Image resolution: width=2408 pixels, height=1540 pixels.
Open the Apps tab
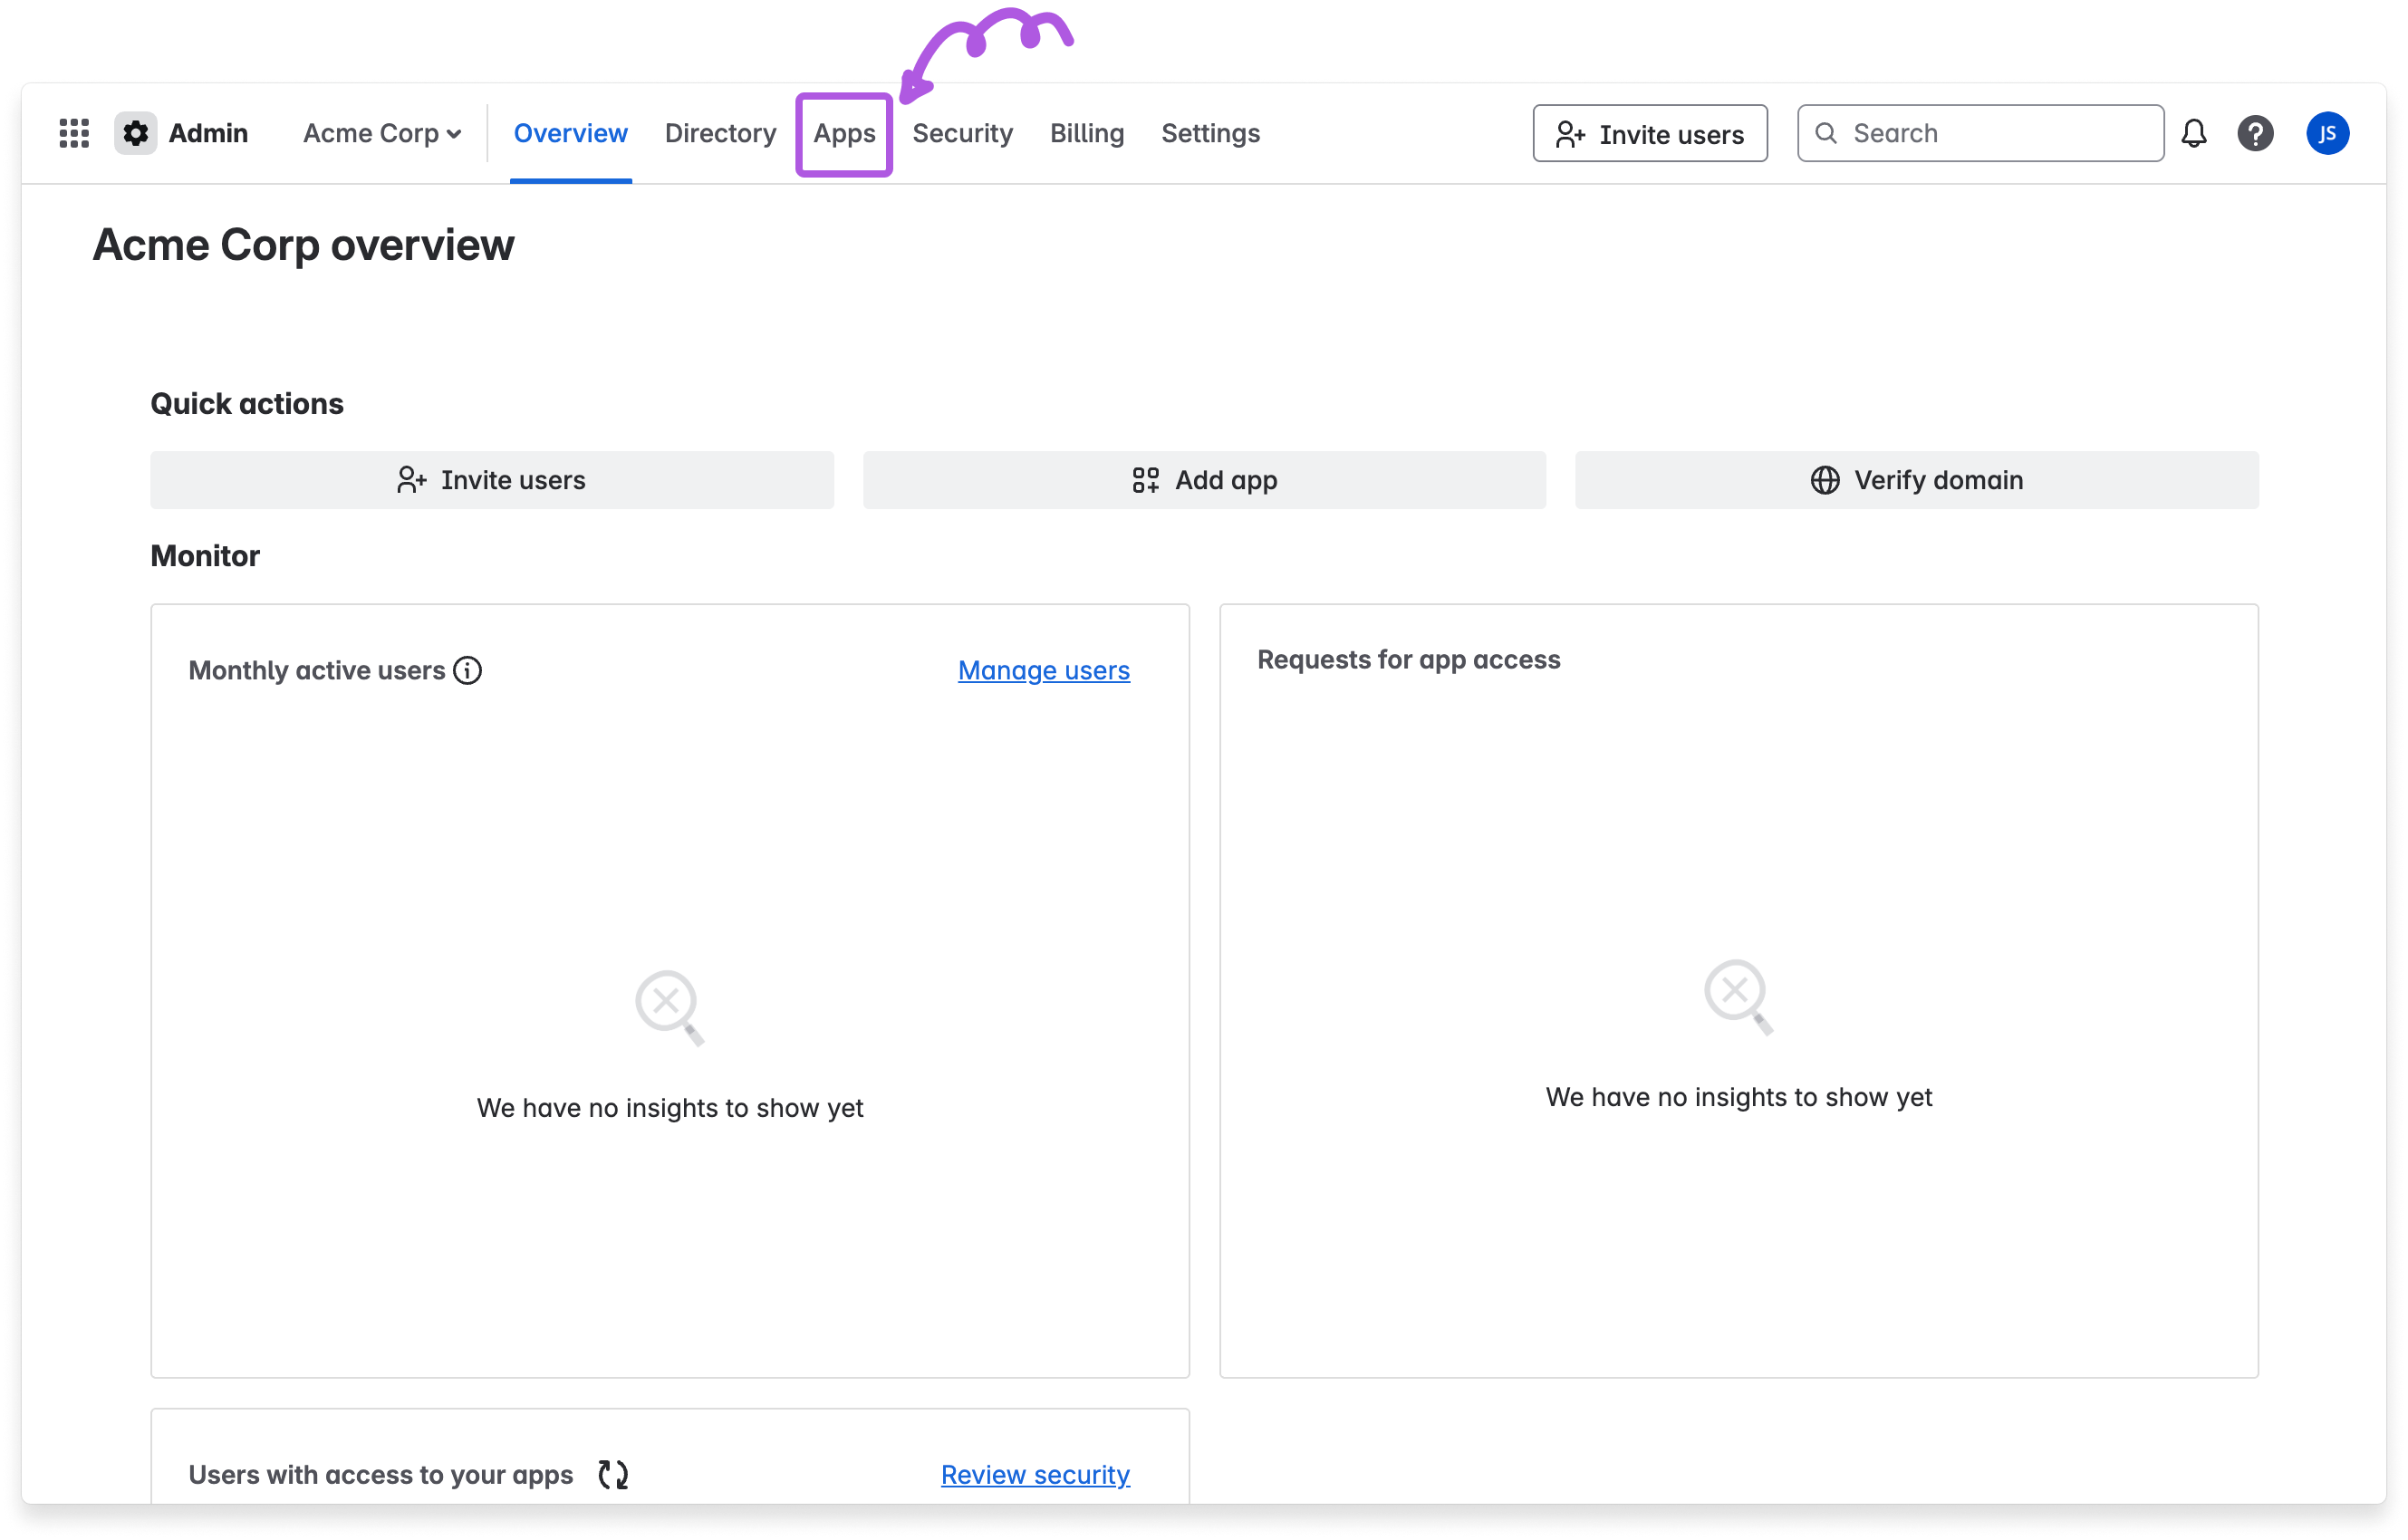tap(844, 134)
